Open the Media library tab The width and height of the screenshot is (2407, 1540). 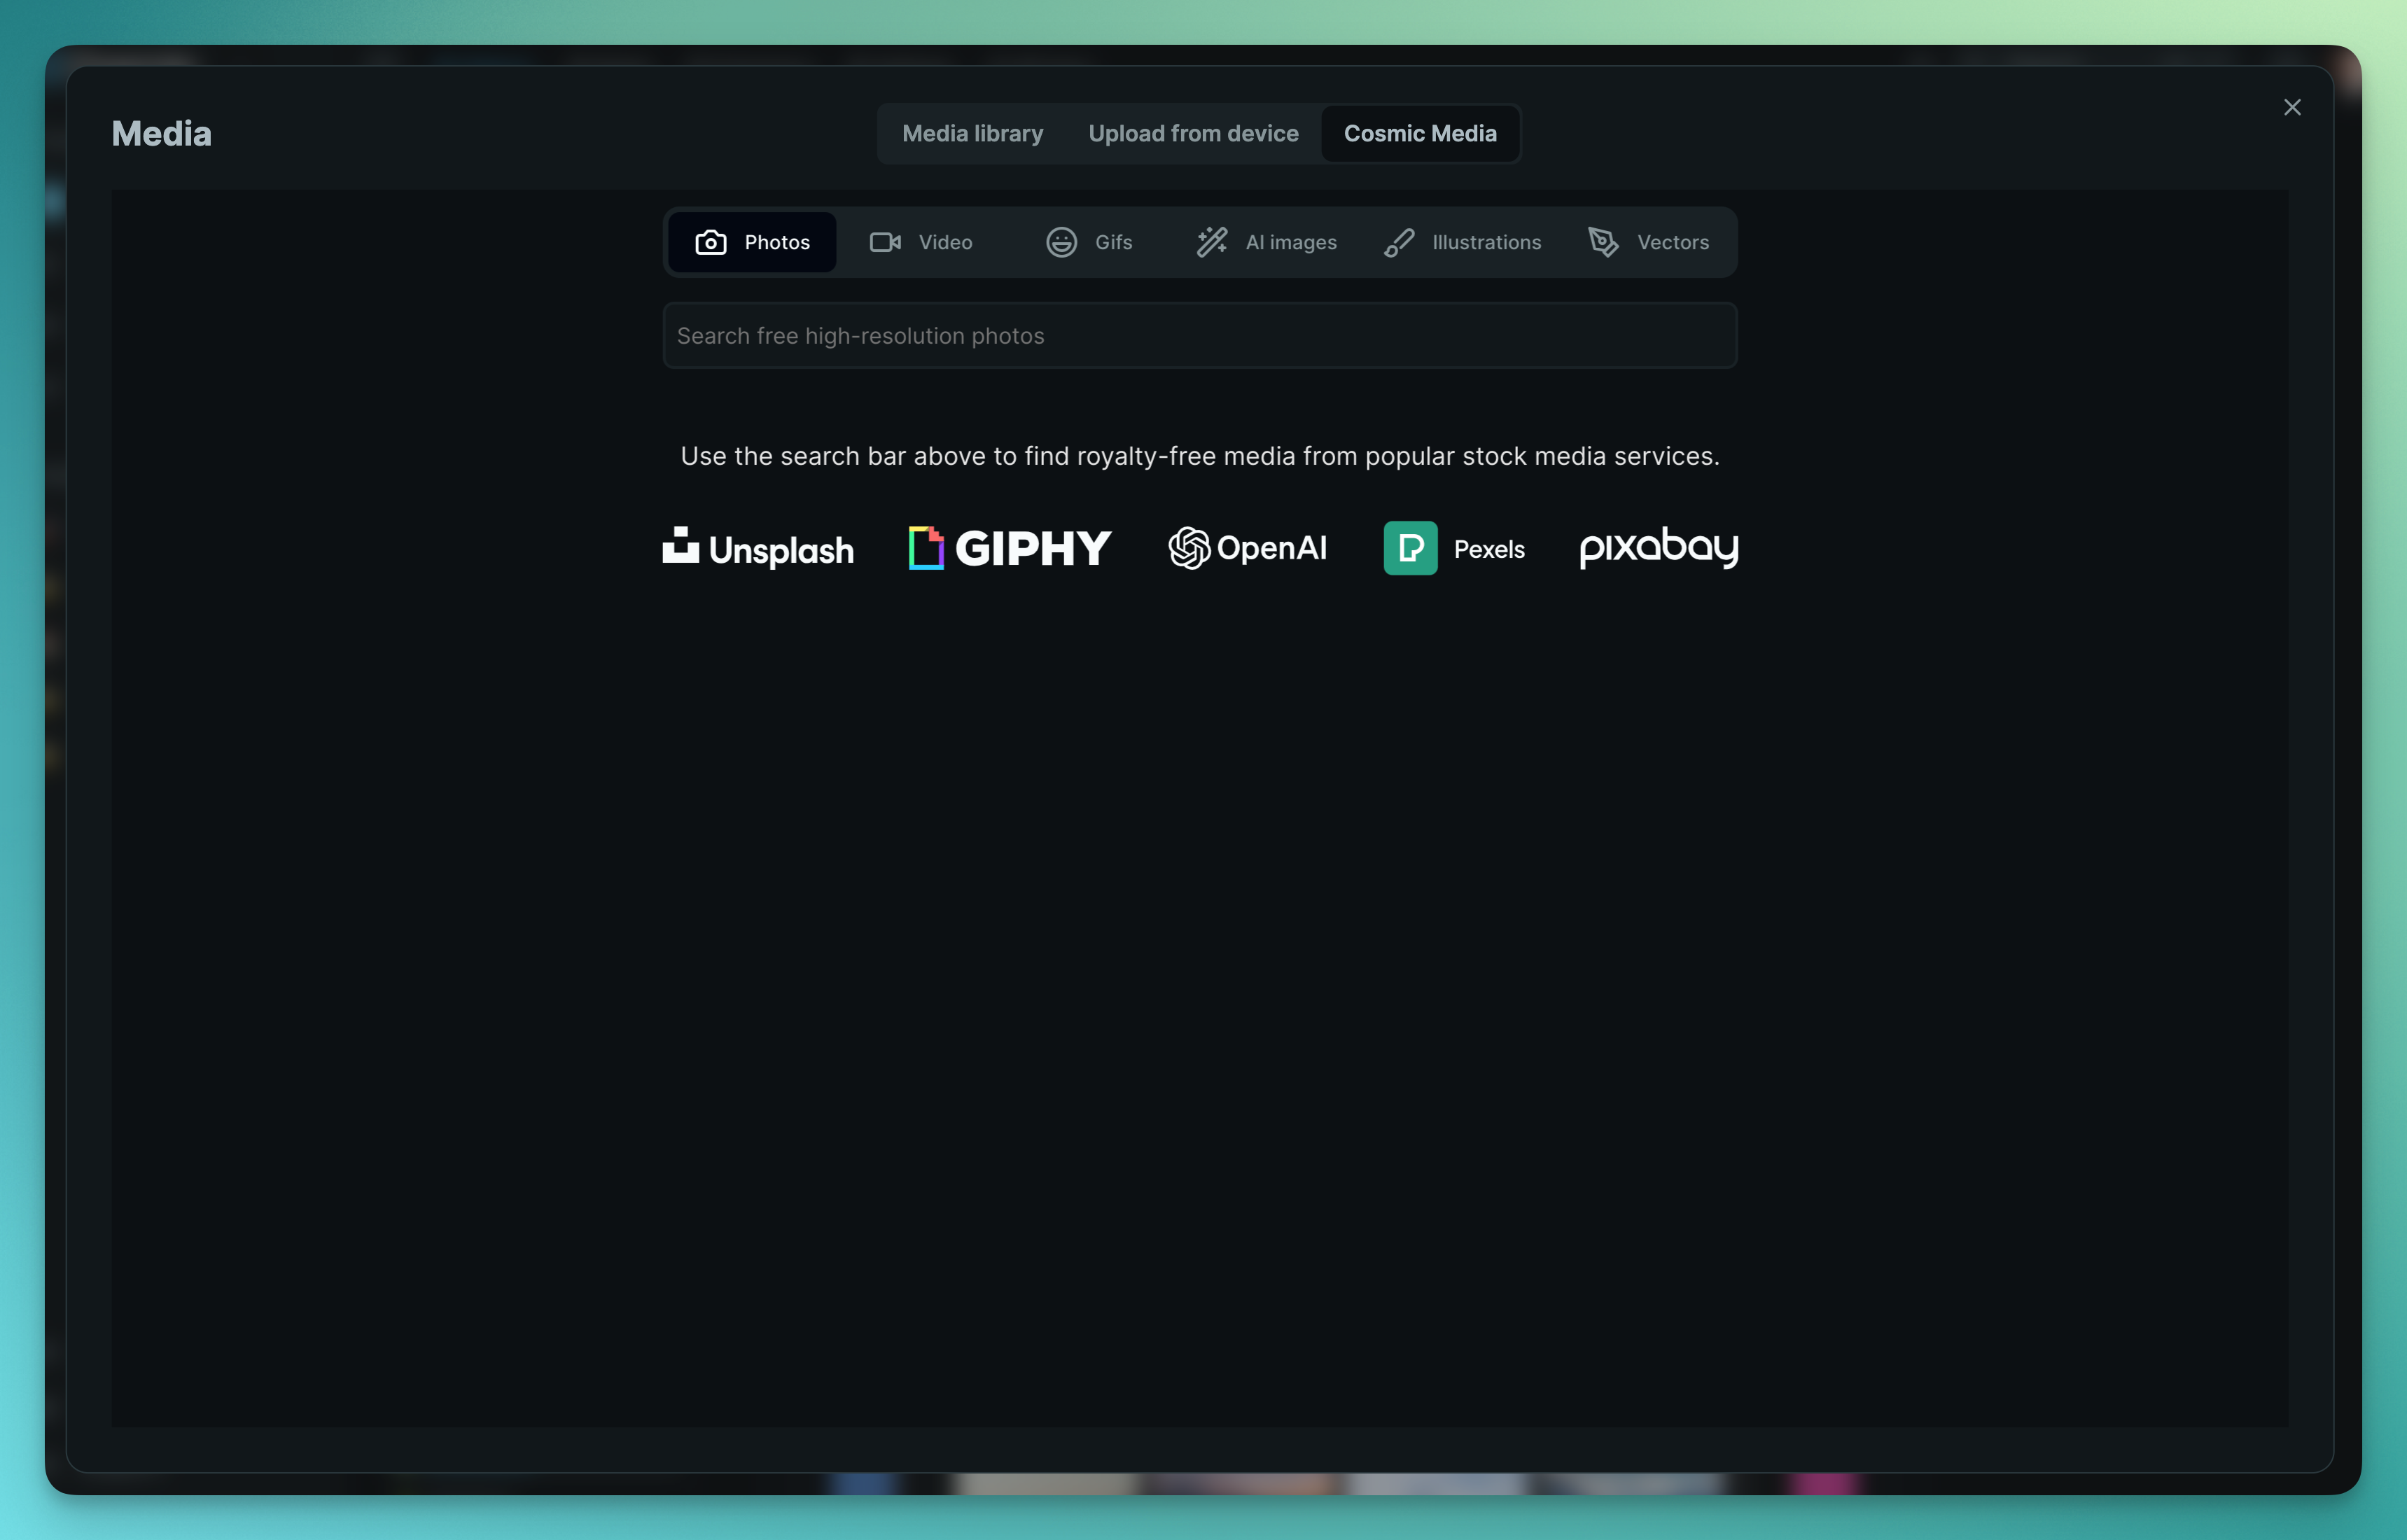972,133
